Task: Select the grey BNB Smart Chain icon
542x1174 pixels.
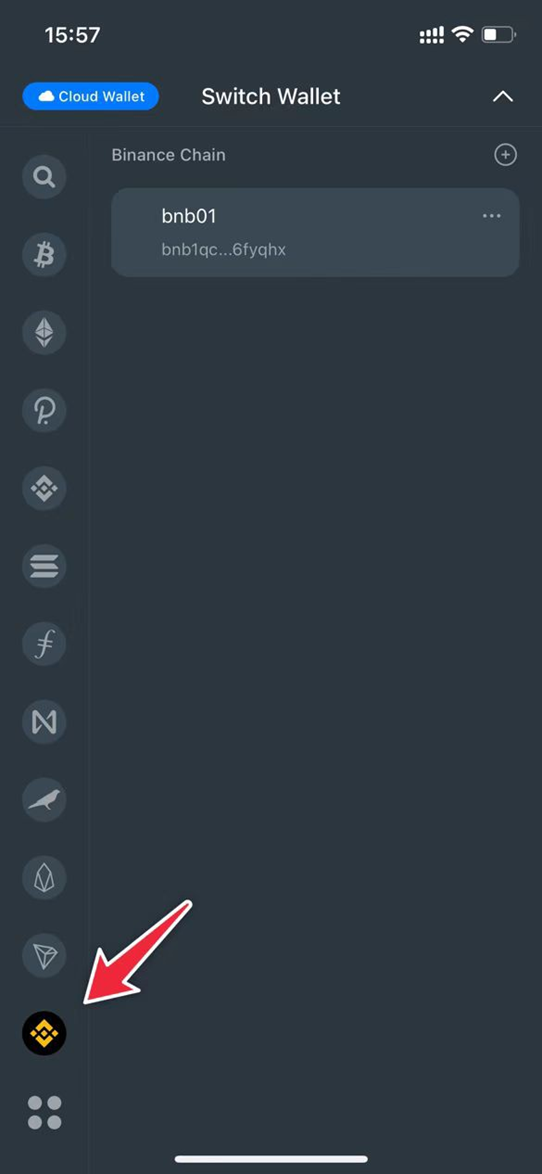Action: [x=44, y=489]
